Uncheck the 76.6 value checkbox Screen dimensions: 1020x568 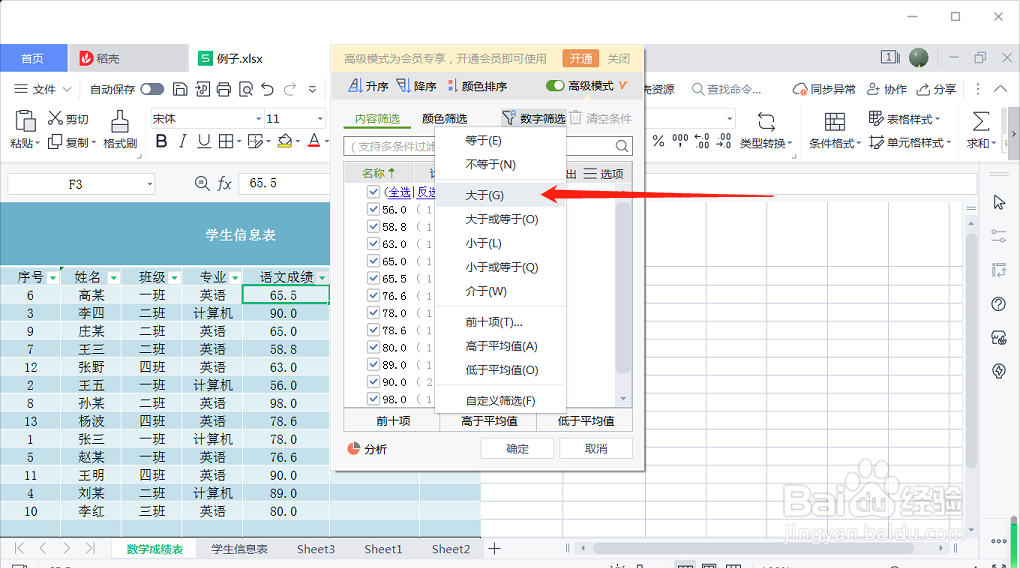(373, 295)
